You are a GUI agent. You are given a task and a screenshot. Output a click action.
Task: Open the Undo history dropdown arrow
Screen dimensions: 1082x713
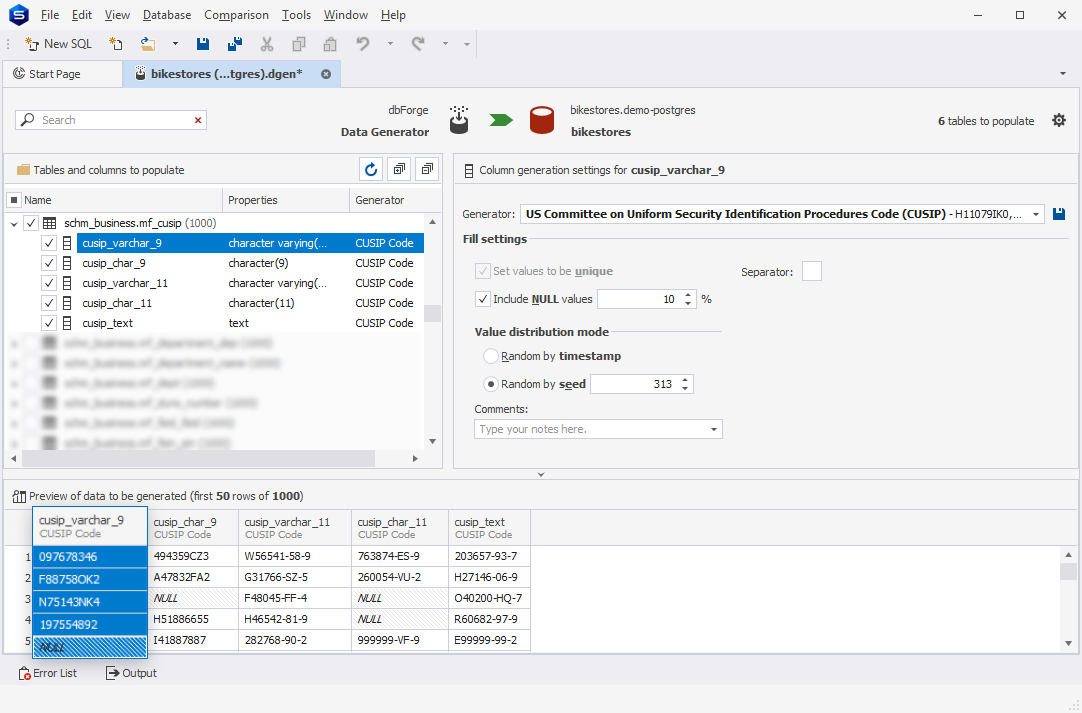(391, 43)
